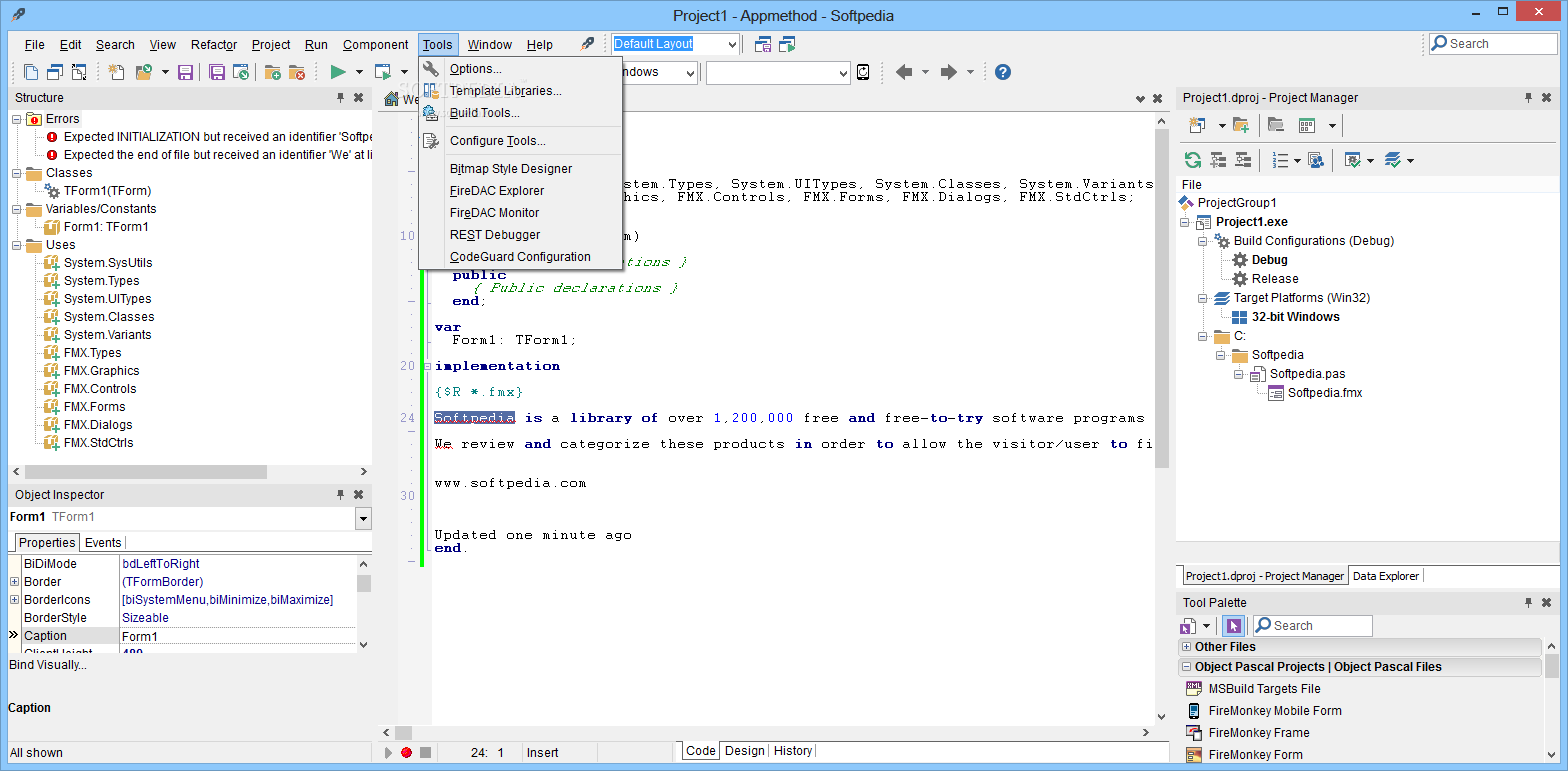The height and width of the screenshot is (771, 1568).
Task: Select Softpedia.fmx in the project tree
Action: click(x=1324, y=393)
